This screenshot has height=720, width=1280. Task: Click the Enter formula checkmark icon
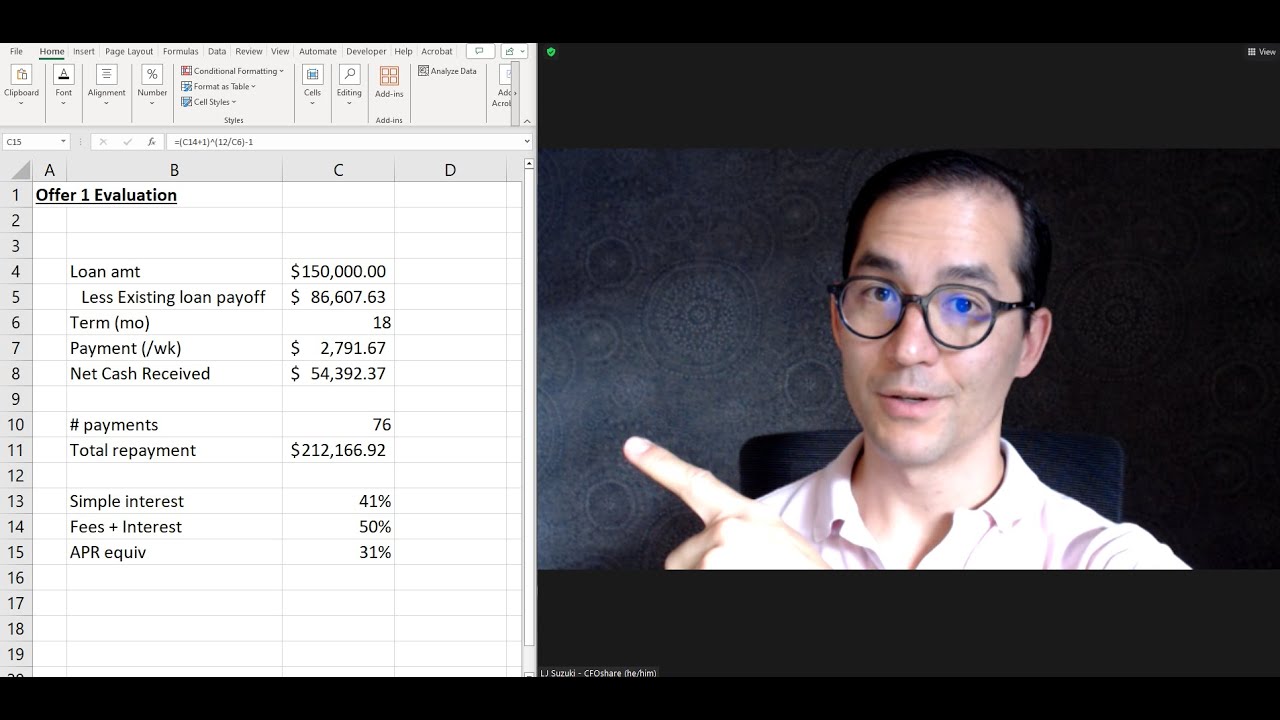[x=127, y=142]
